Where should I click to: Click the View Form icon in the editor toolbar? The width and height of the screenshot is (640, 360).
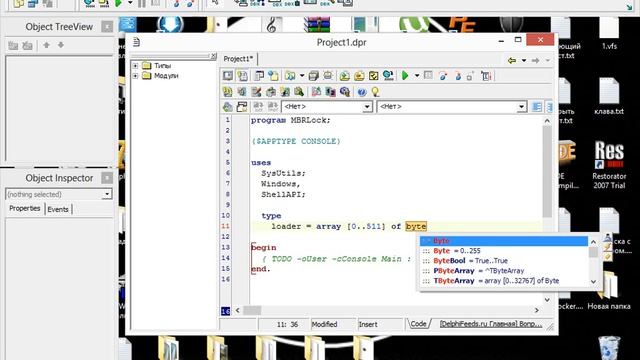pos(259,76)
